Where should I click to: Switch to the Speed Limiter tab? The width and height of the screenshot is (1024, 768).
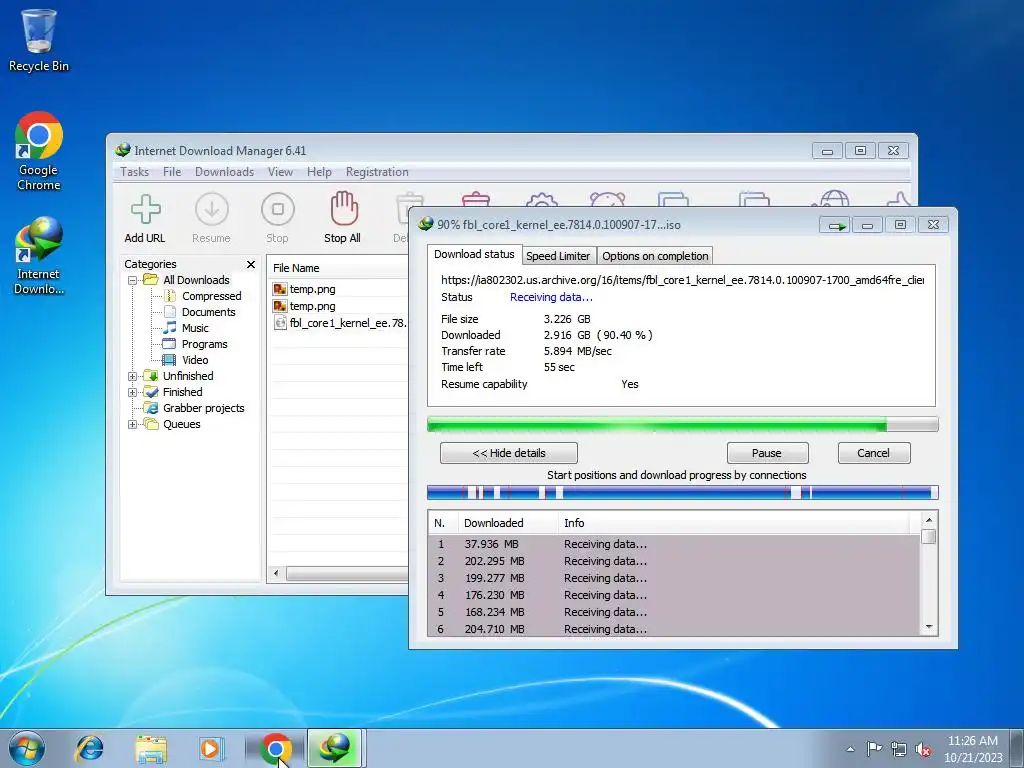coord(558,256)
